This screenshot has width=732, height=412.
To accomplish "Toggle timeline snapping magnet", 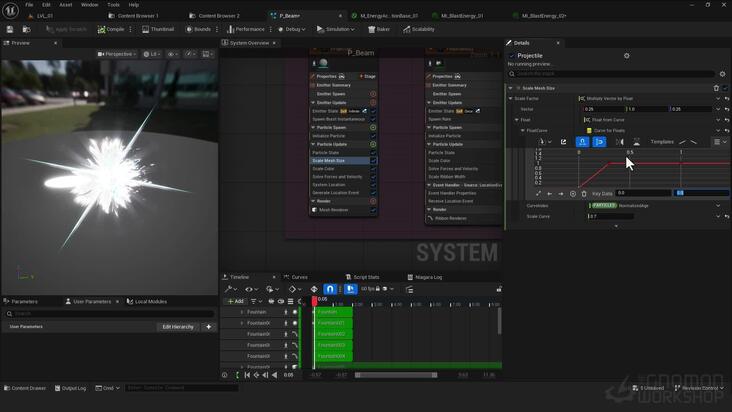I will click(330, 289).
